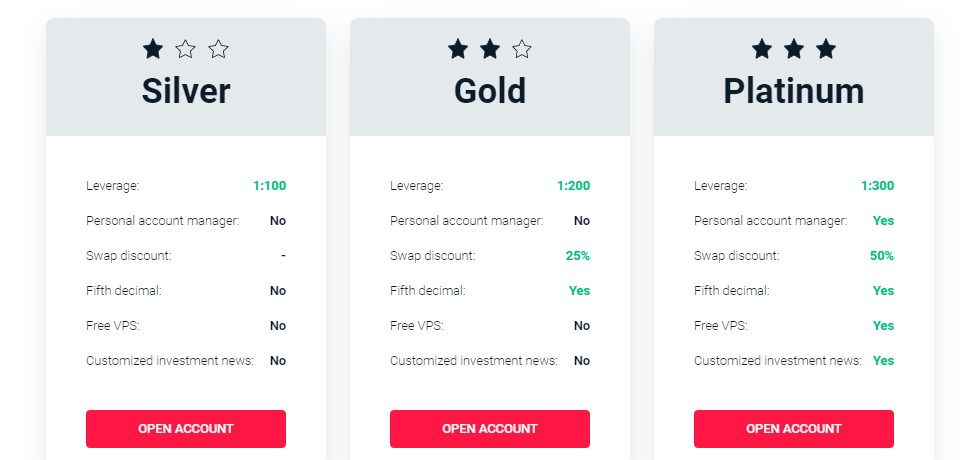
Task: Click the third star on Platinum card
Action: tap(826, 49)
